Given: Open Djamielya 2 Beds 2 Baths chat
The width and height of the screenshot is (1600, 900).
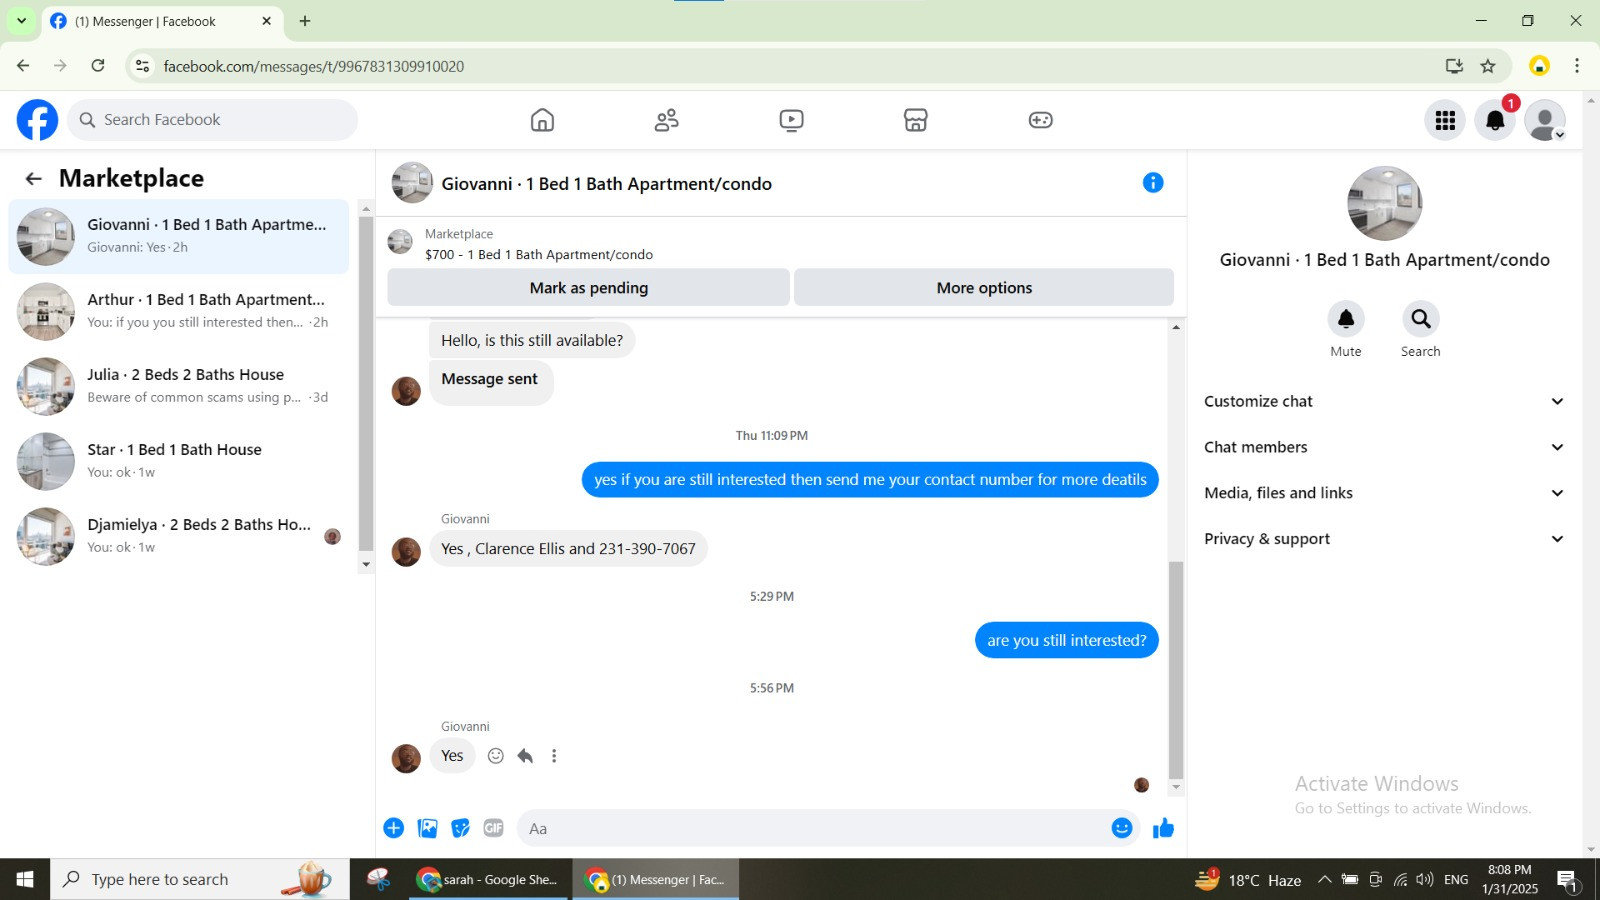Looking at the screenshot, I should pyautogui.click(x=179, y=537).
